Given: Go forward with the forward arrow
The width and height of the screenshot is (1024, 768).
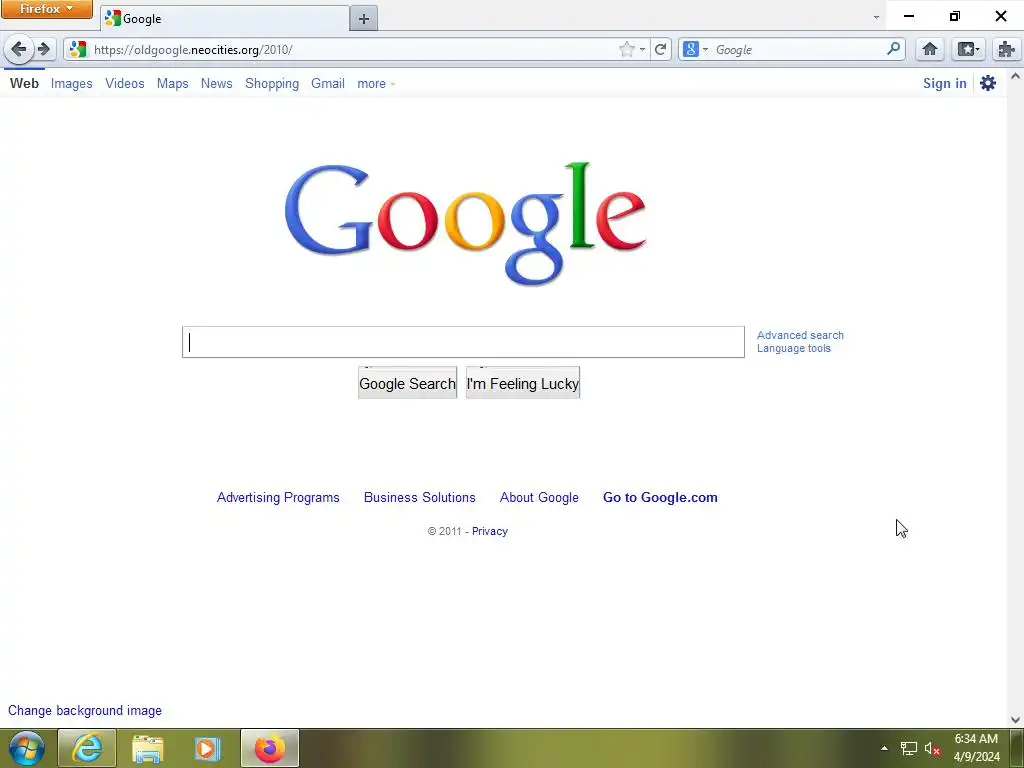Looking at the screenshot, I should click(44, 49).
